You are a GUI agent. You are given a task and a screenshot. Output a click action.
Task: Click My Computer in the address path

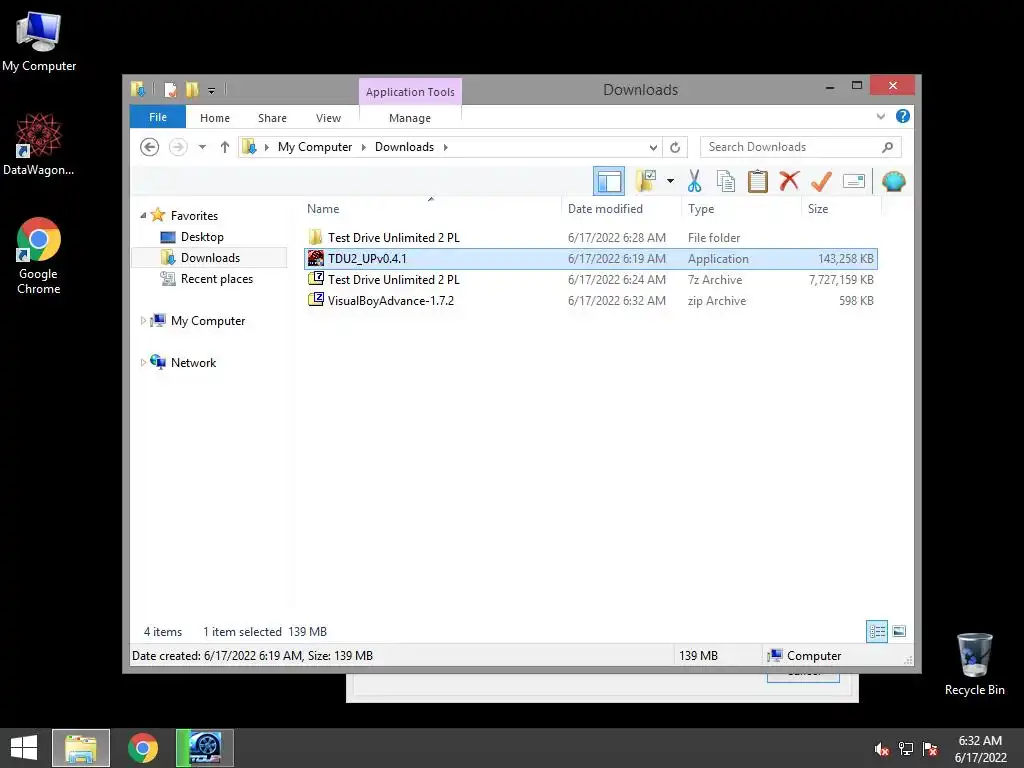pyautogui.click(x=315, y=147)
